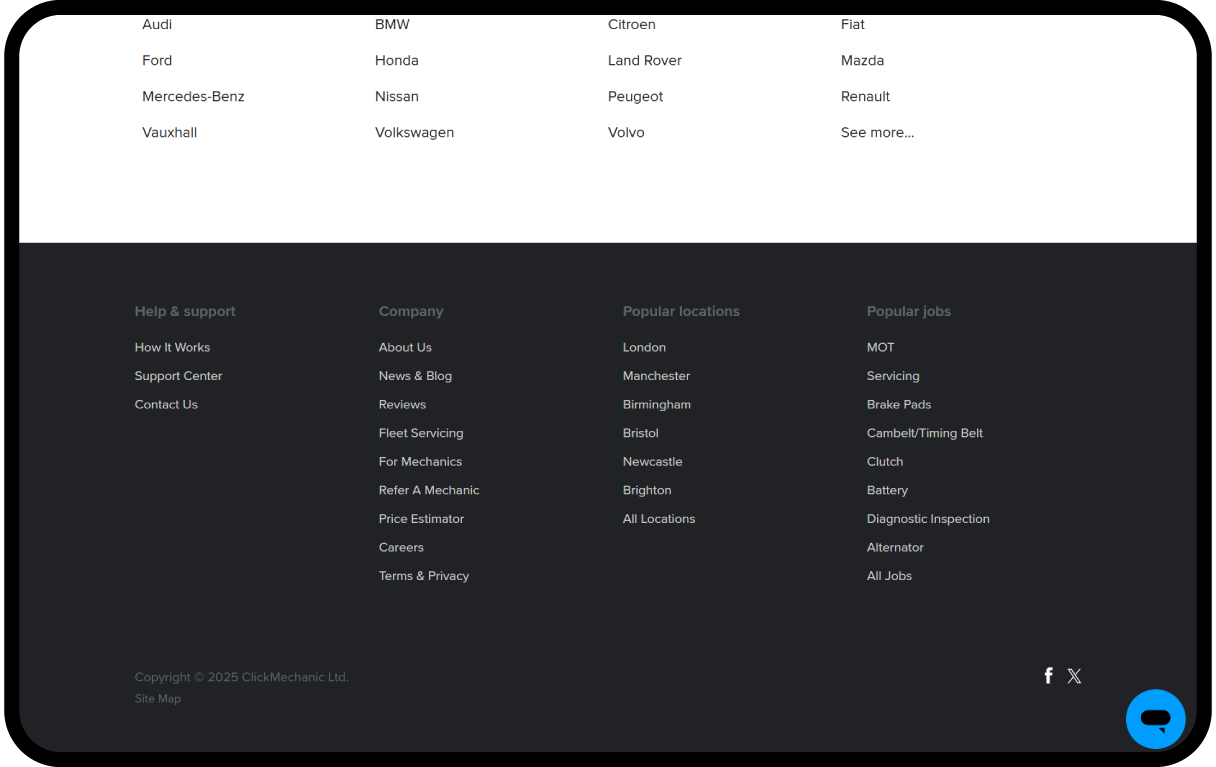Click Refer A Mechanic link

[429, 490]
